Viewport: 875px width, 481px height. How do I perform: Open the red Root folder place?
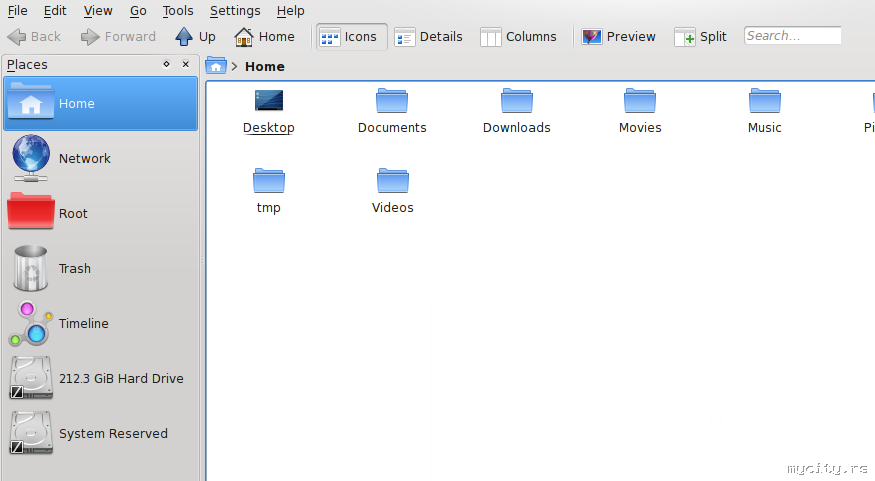pos(100,214)
